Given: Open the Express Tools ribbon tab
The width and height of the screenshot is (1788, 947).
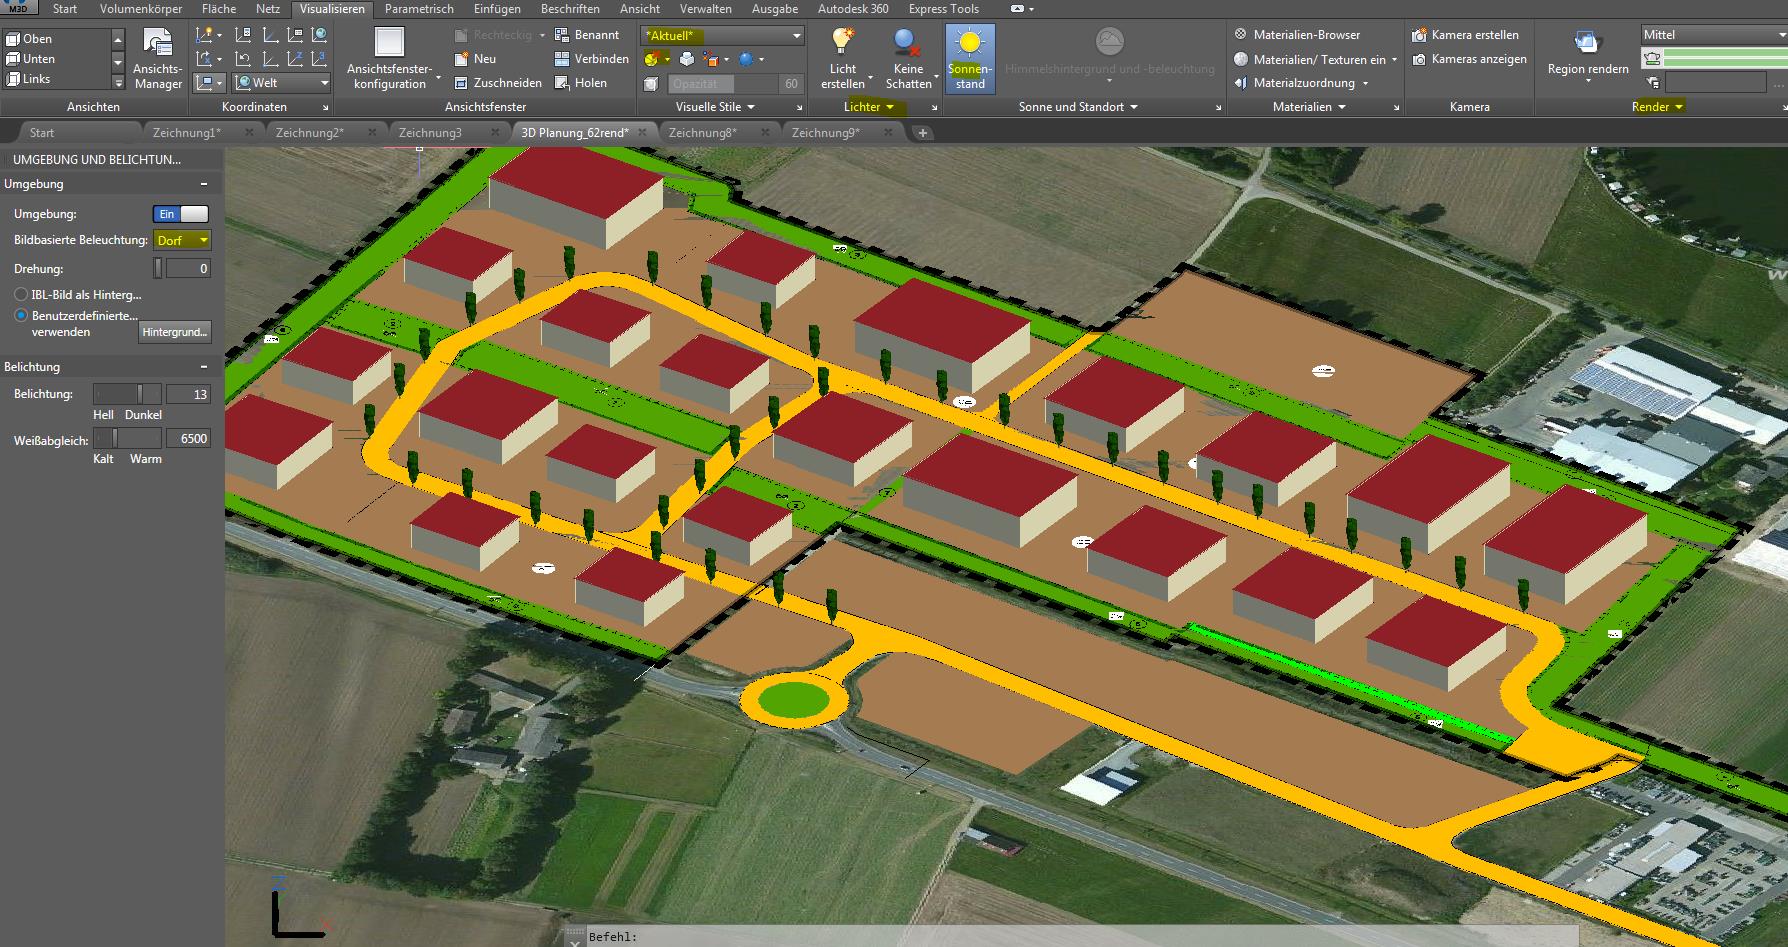Looking at the screenshot, I should point(943,9).
